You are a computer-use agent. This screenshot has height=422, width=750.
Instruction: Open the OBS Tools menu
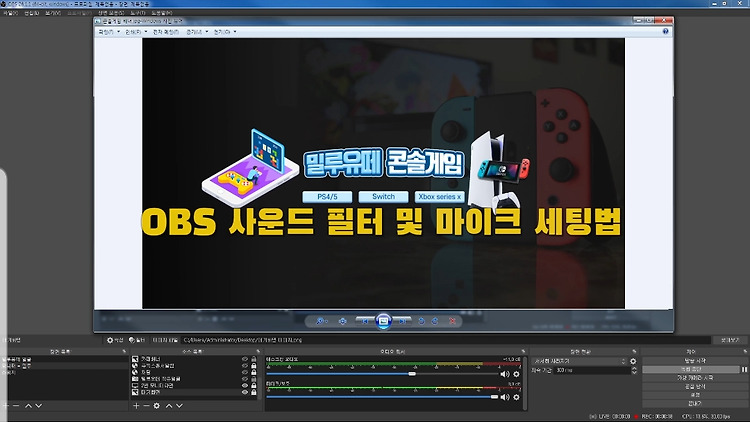[138, 13]
